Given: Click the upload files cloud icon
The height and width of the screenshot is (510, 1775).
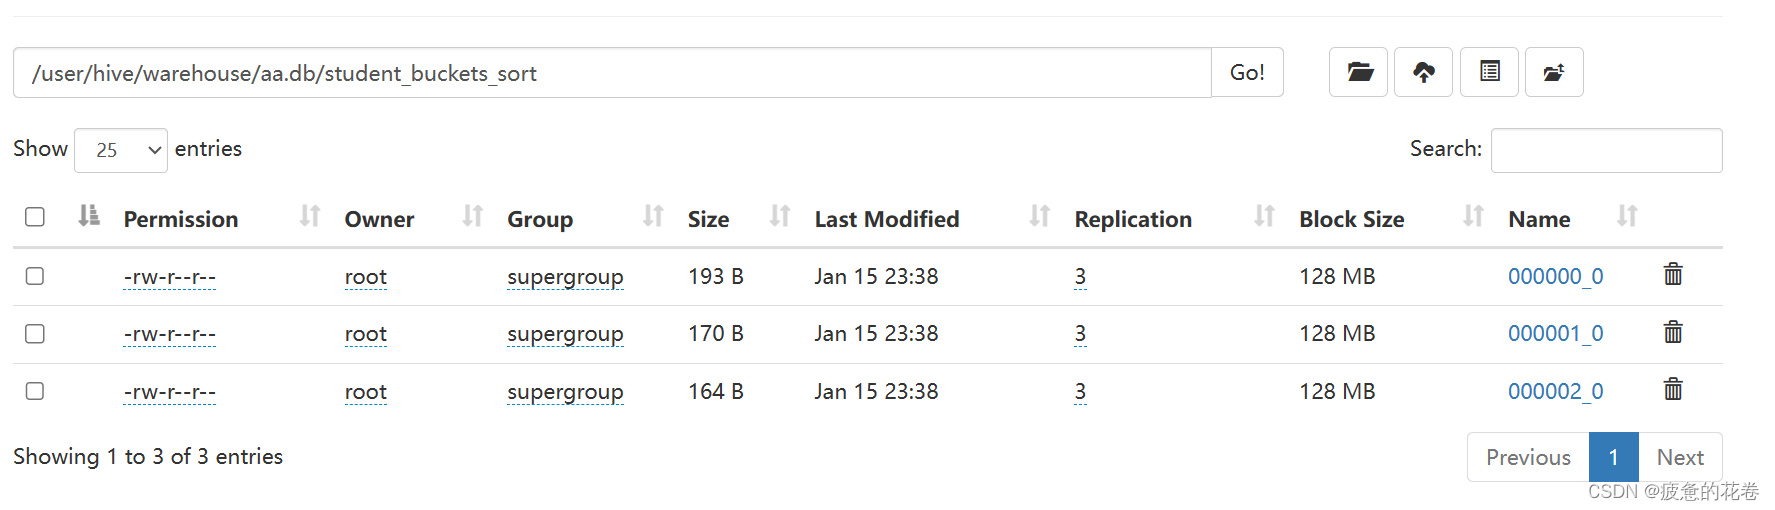Looking at the screenshot, I should click(x=1423, y=72).
